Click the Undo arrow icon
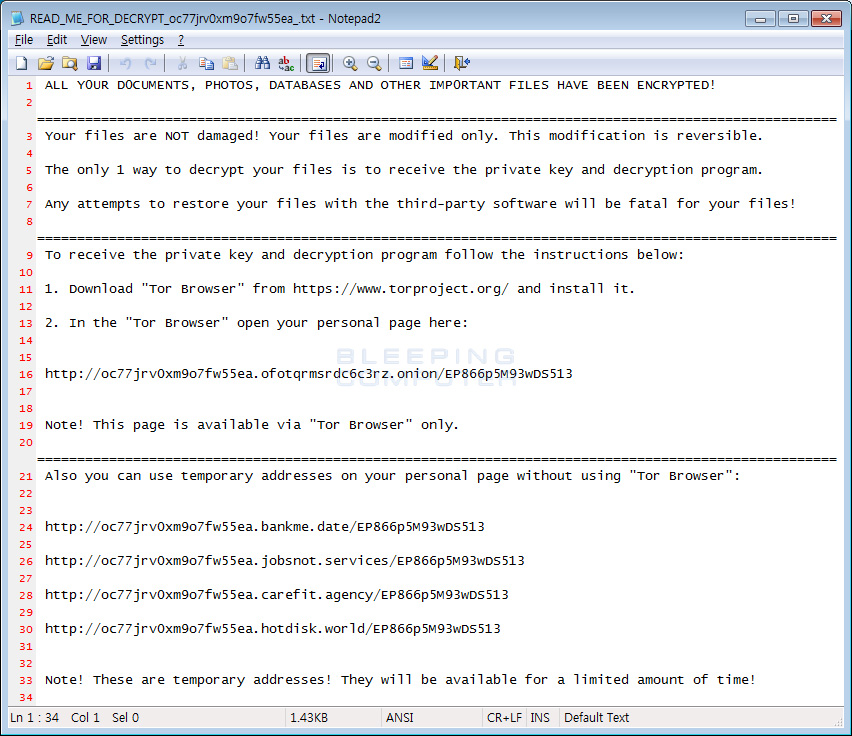 (x=126, y=64)
